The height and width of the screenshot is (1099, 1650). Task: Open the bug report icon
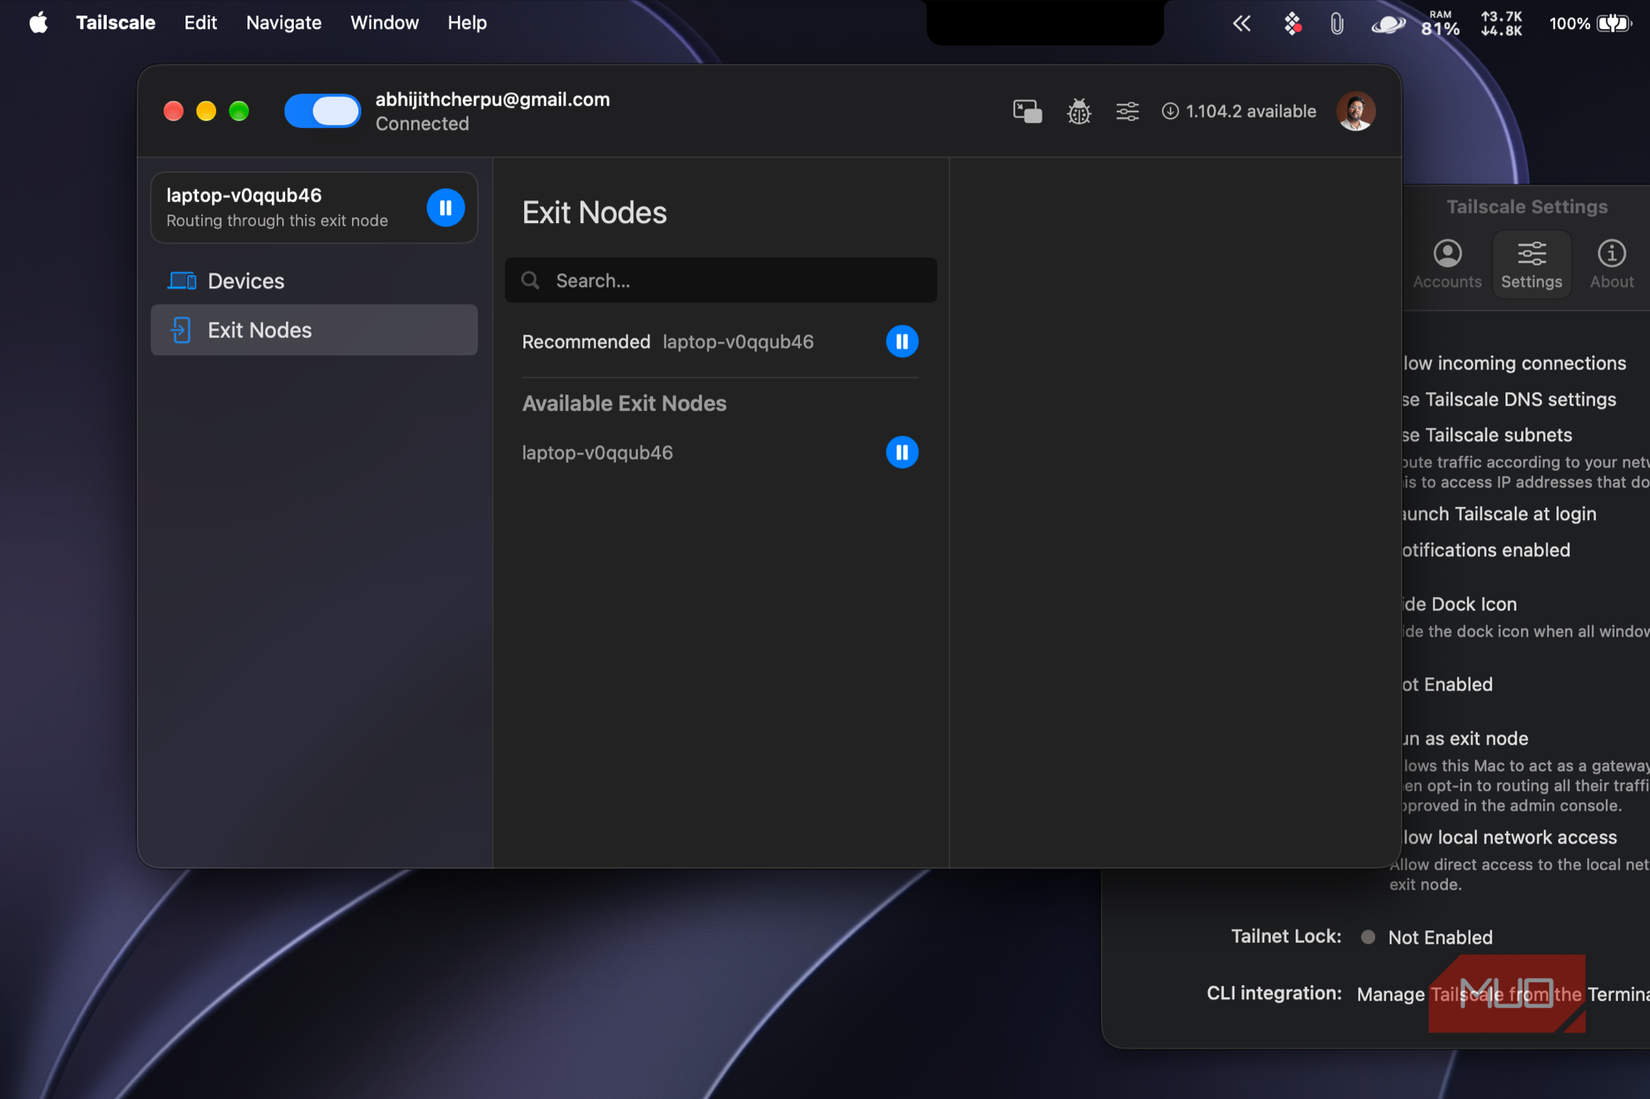click(1079, 111)
